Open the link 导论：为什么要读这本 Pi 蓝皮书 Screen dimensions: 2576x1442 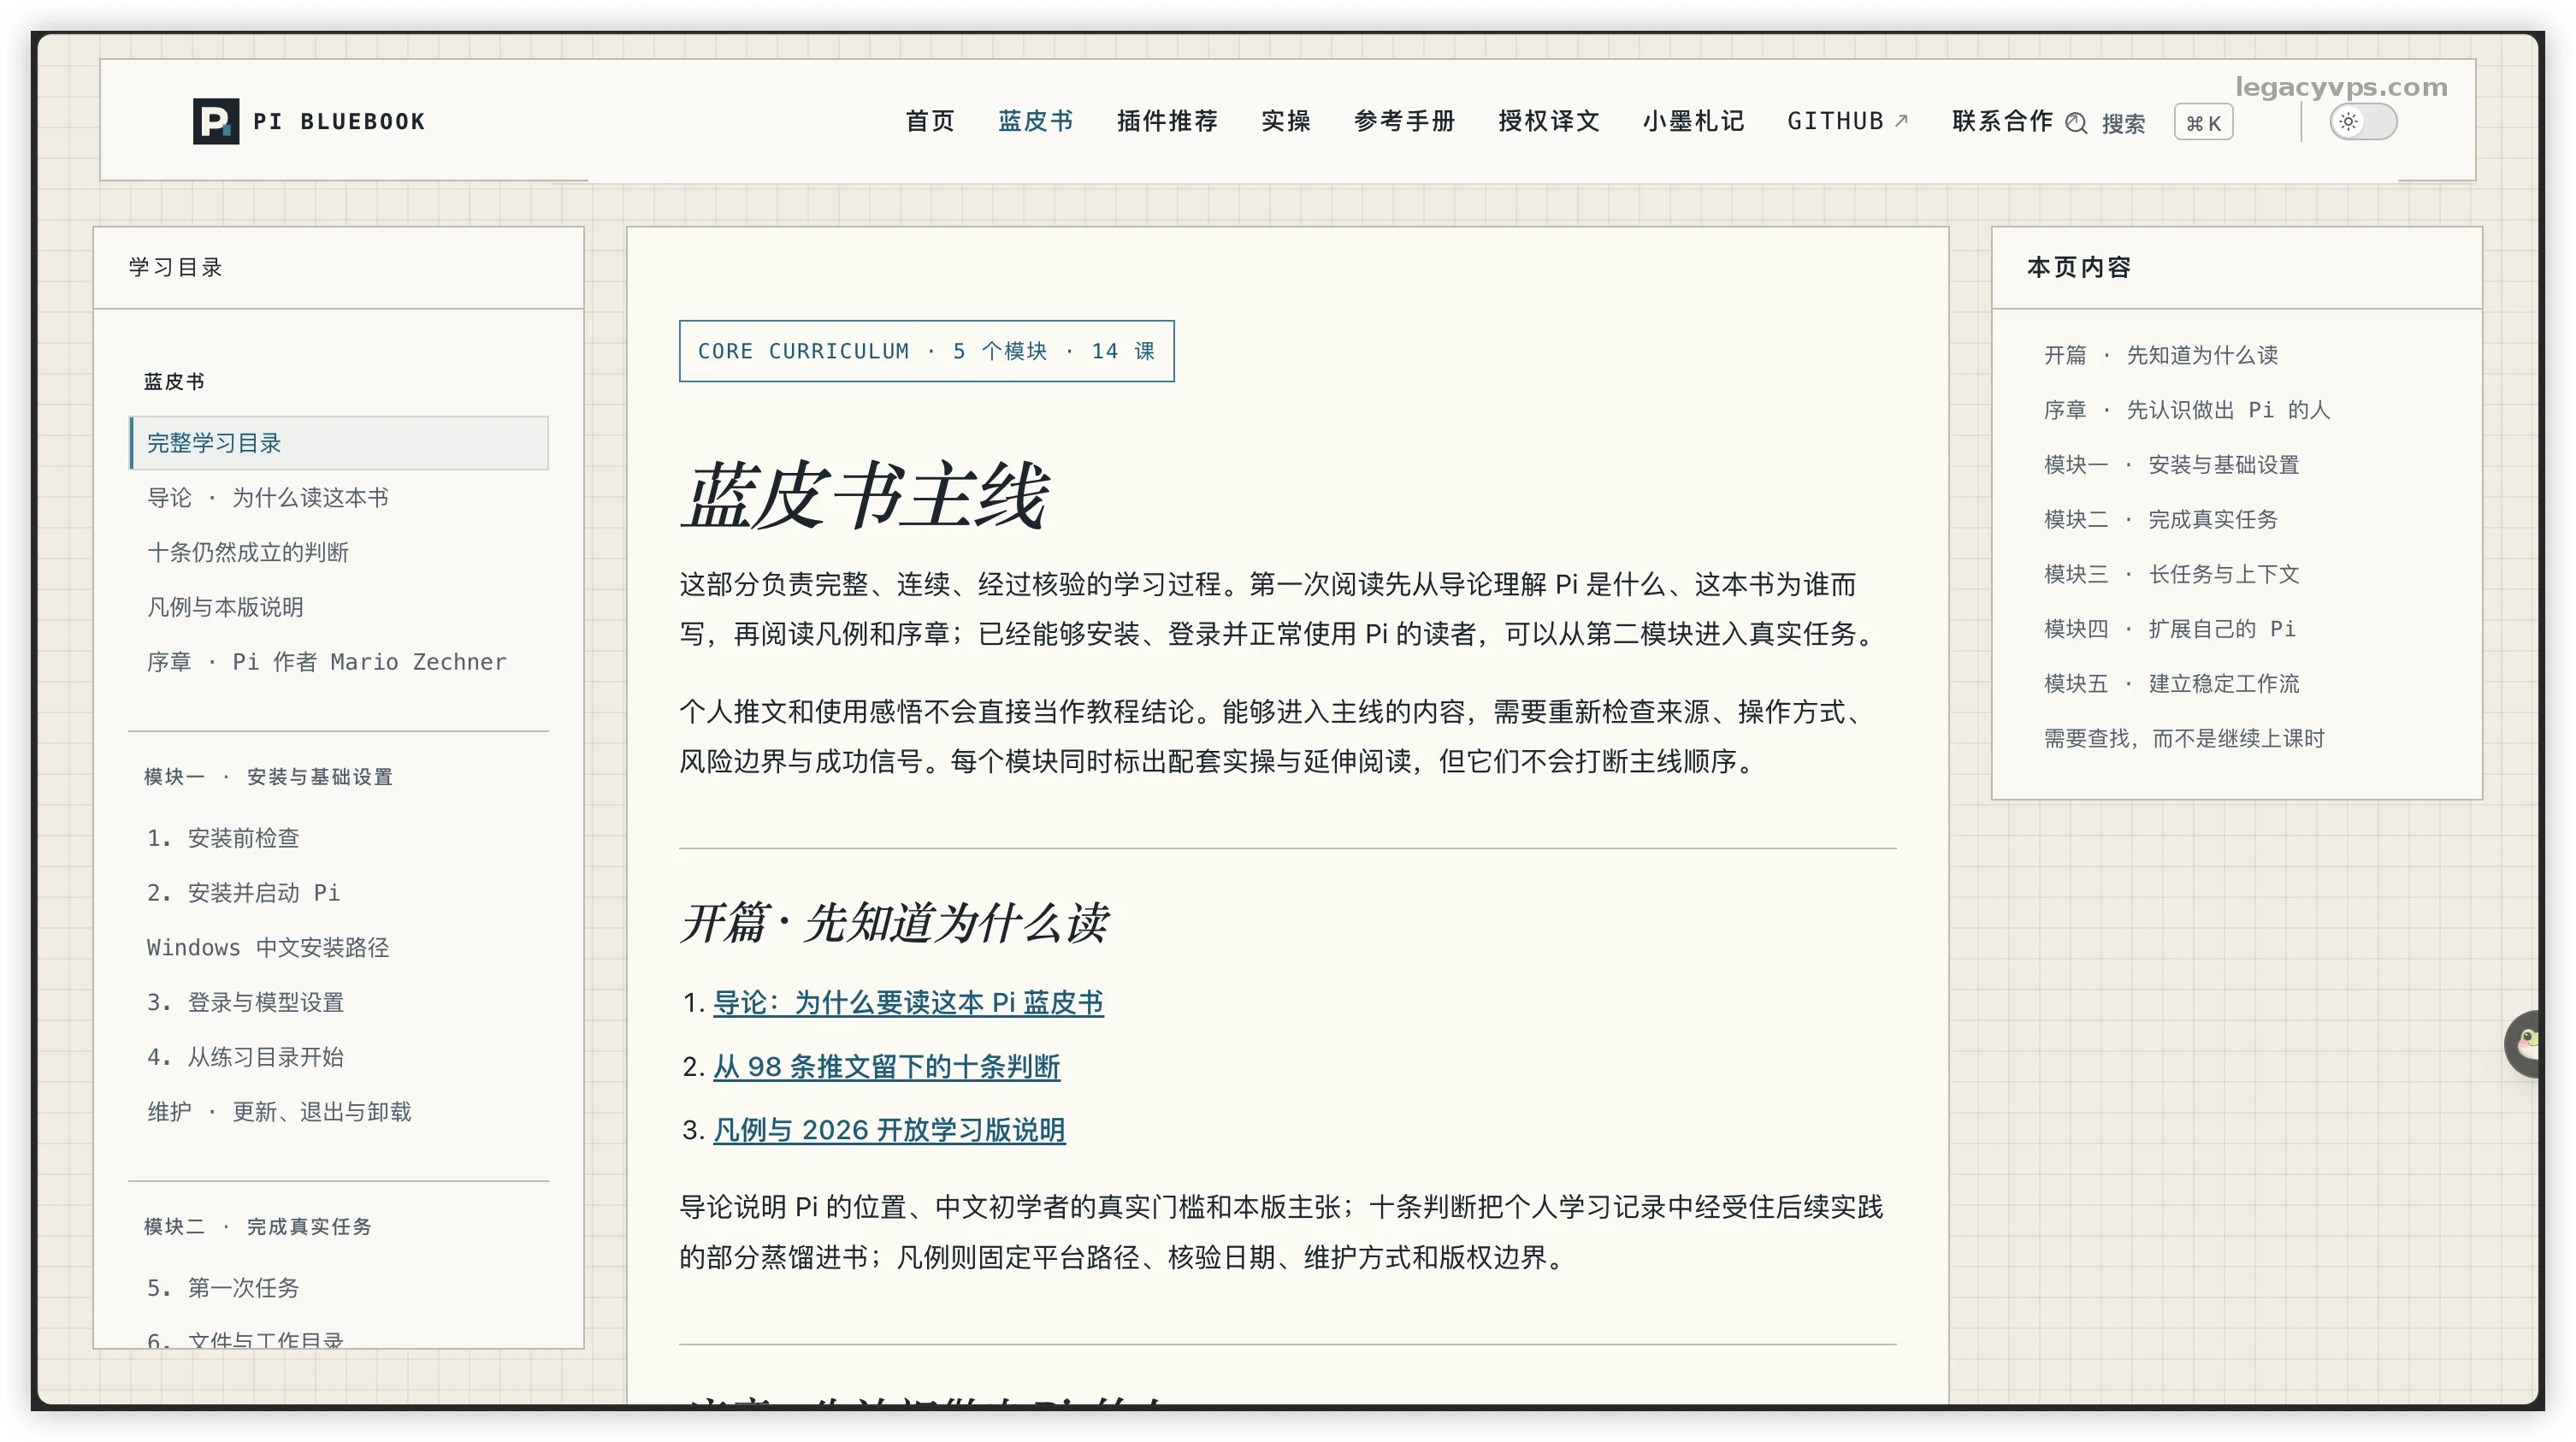[x=908, y=1003]
